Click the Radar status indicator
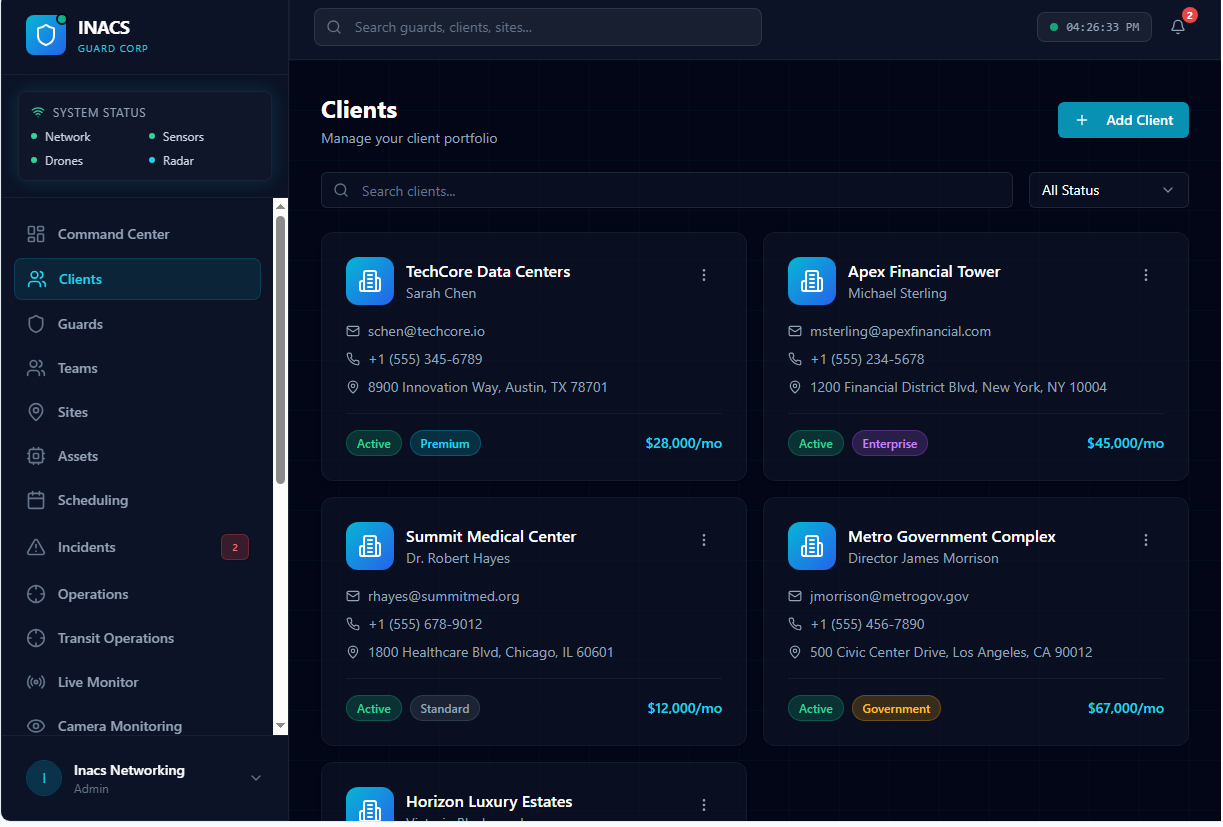The image size is (1223, 827). [172, 161]
